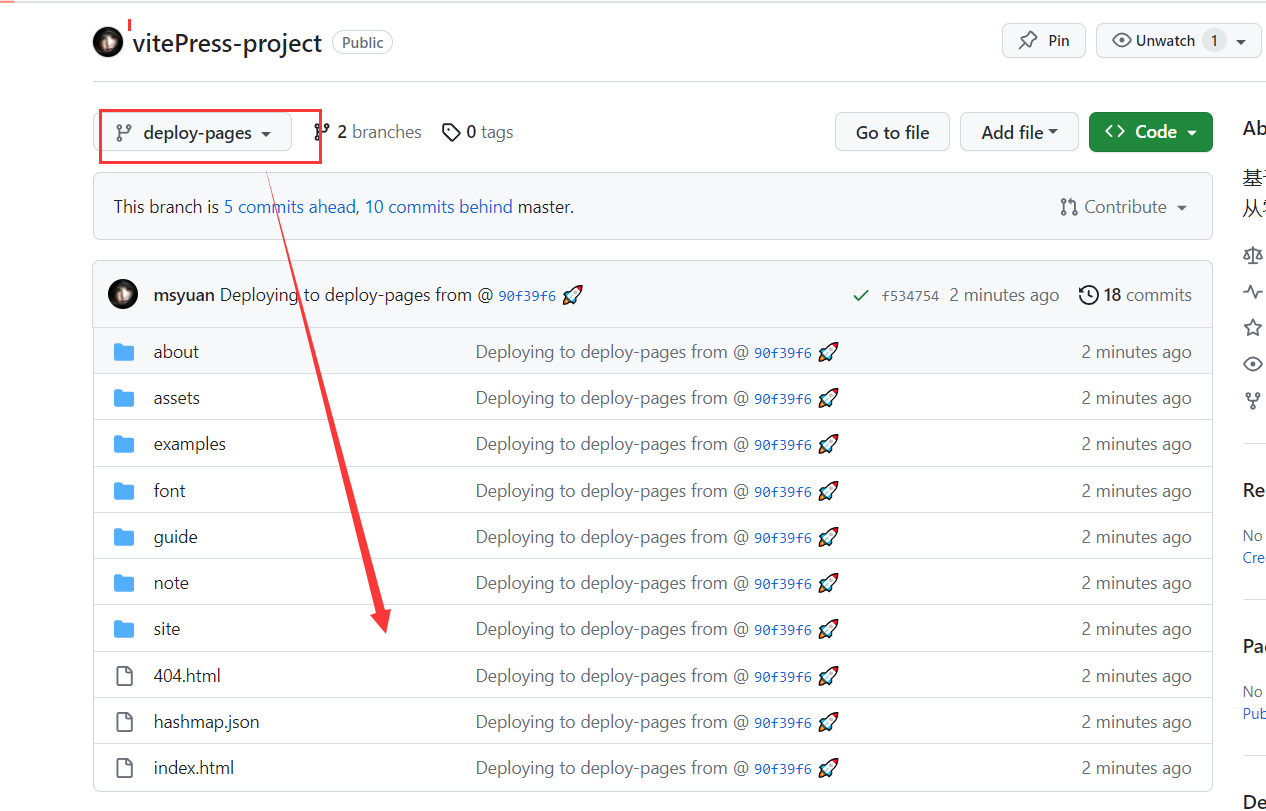1266x811 pixels.
Task: Open the hashmap.json file
Action: 207,722
